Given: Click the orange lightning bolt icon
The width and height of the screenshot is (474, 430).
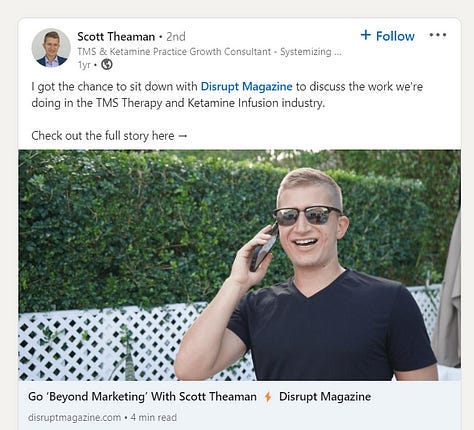Looking at the screenshot, I should tap(268, 397).
